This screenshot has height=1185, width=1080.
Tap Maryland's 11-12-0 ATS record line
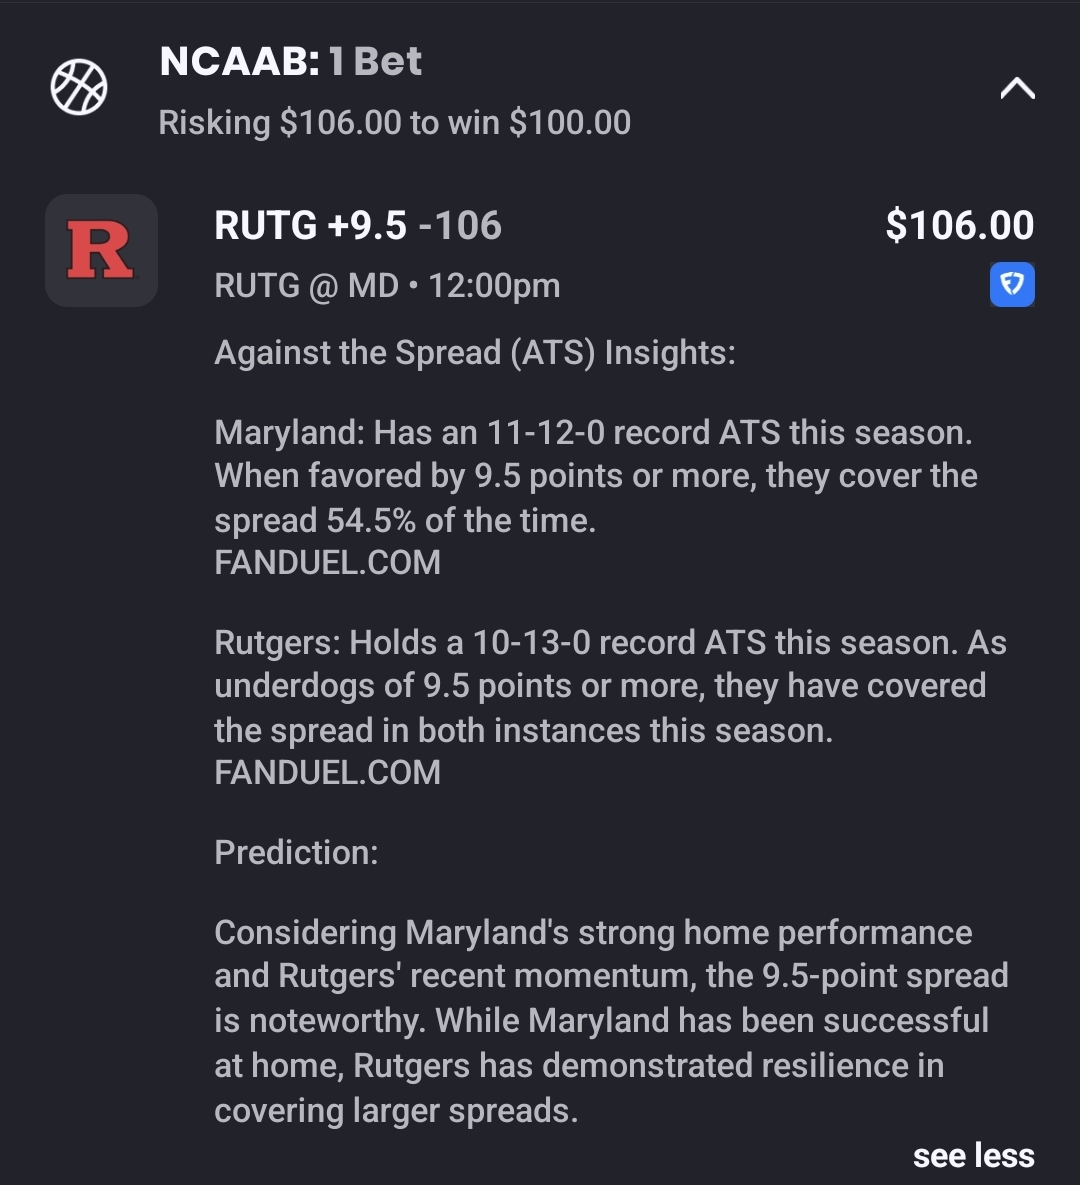(x=593, y=433)
